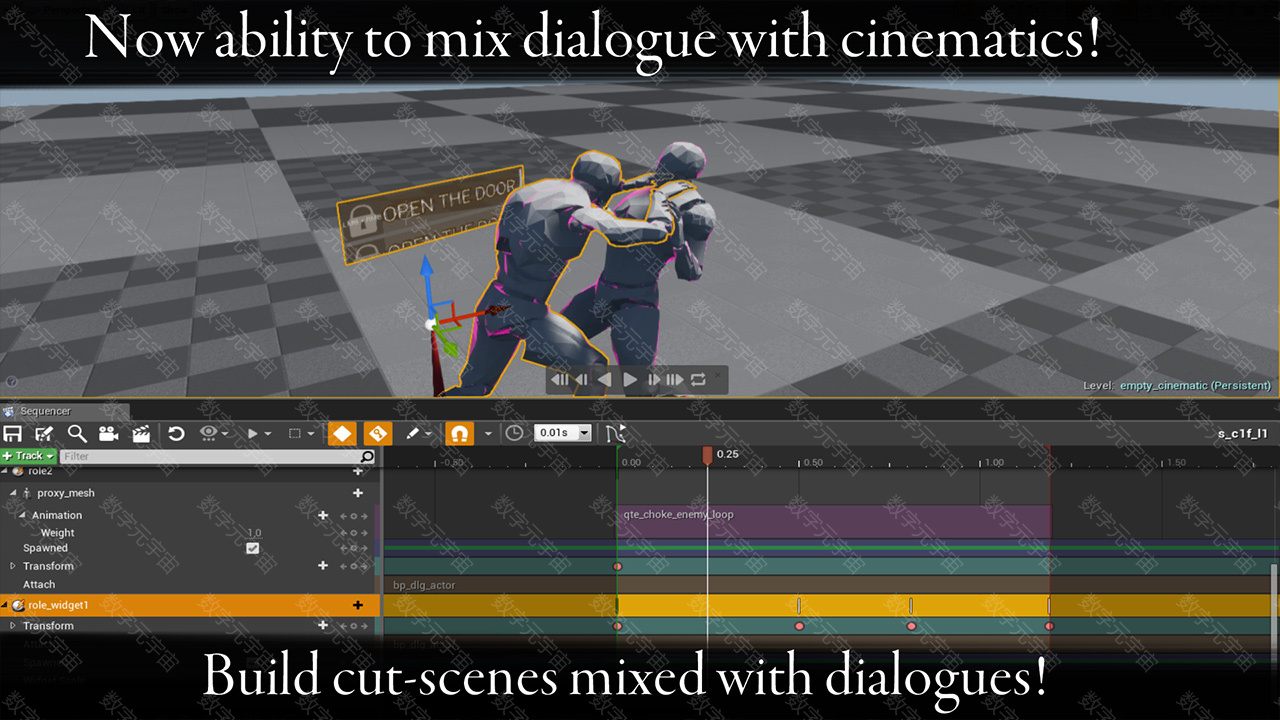The image size is (1280, 720).
Task: Open render movie clapperboard icon
Action: (141, 434)
